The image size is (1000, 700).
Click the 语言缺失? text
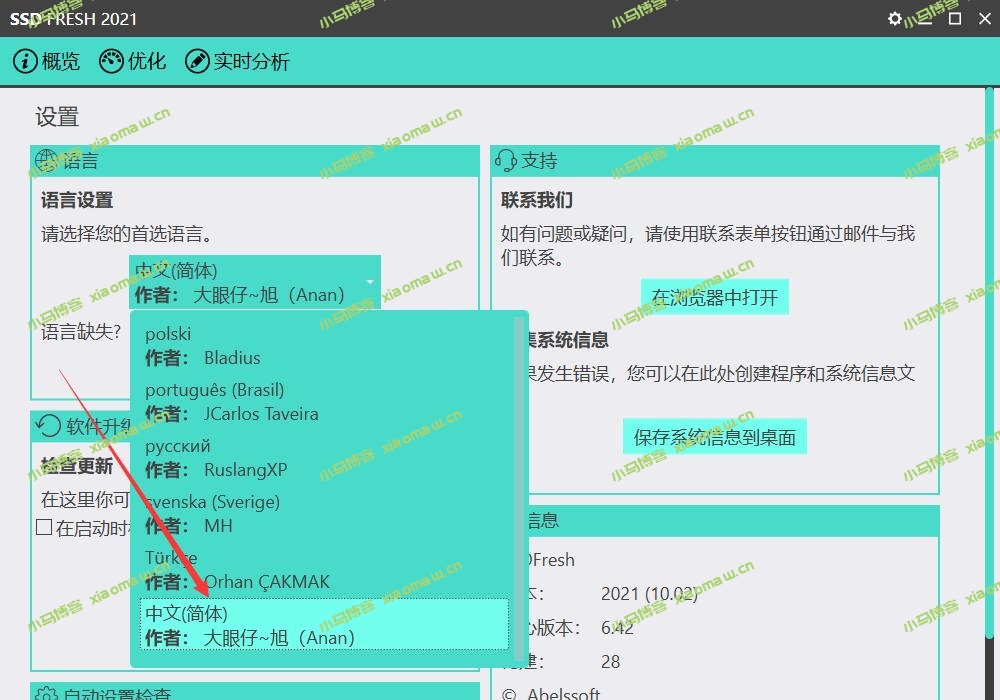[81, 332]
